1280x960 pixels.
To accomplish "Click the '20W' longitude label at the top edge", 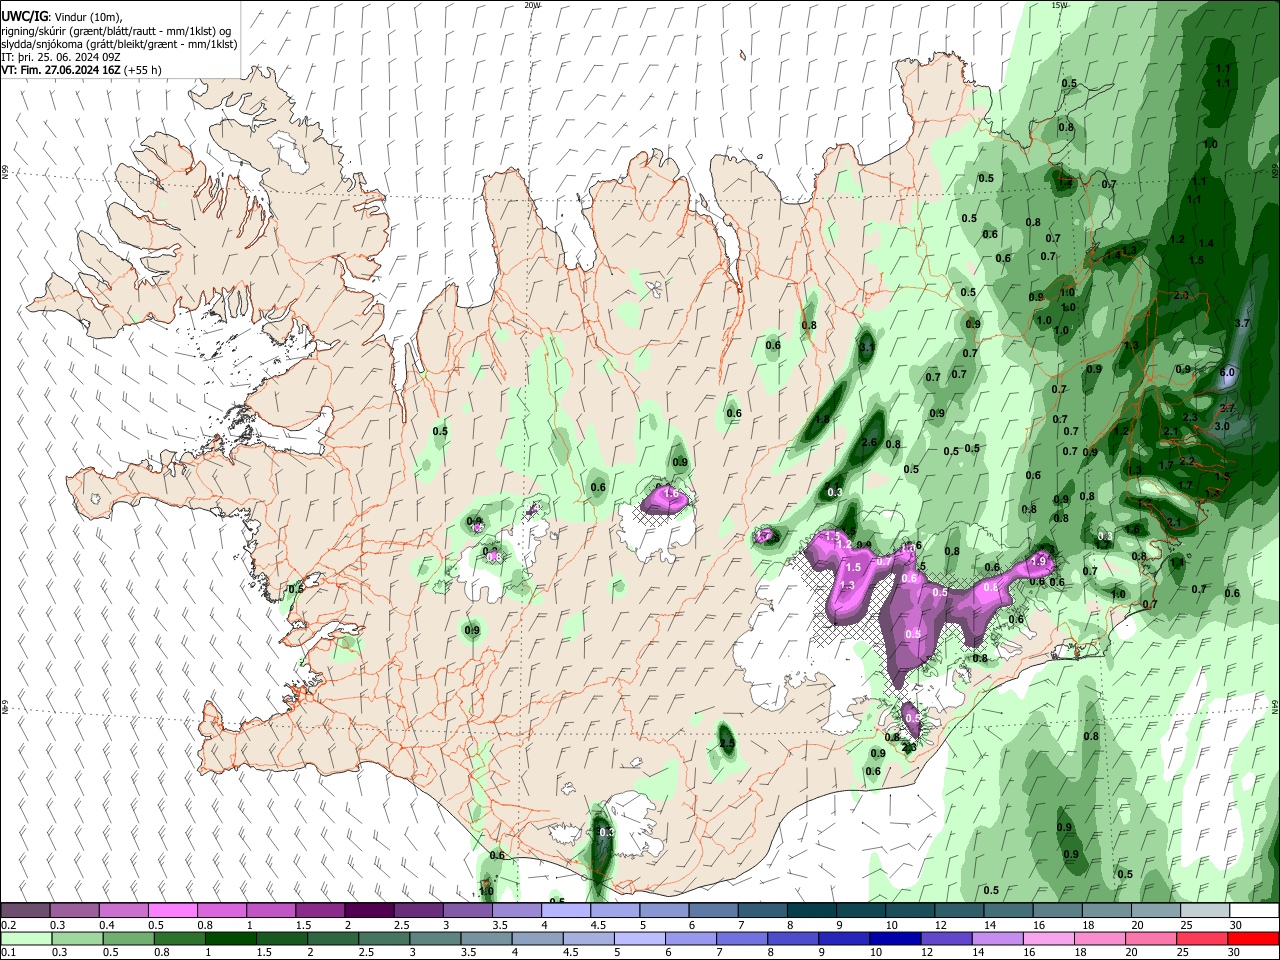I will tap(532, 4).
